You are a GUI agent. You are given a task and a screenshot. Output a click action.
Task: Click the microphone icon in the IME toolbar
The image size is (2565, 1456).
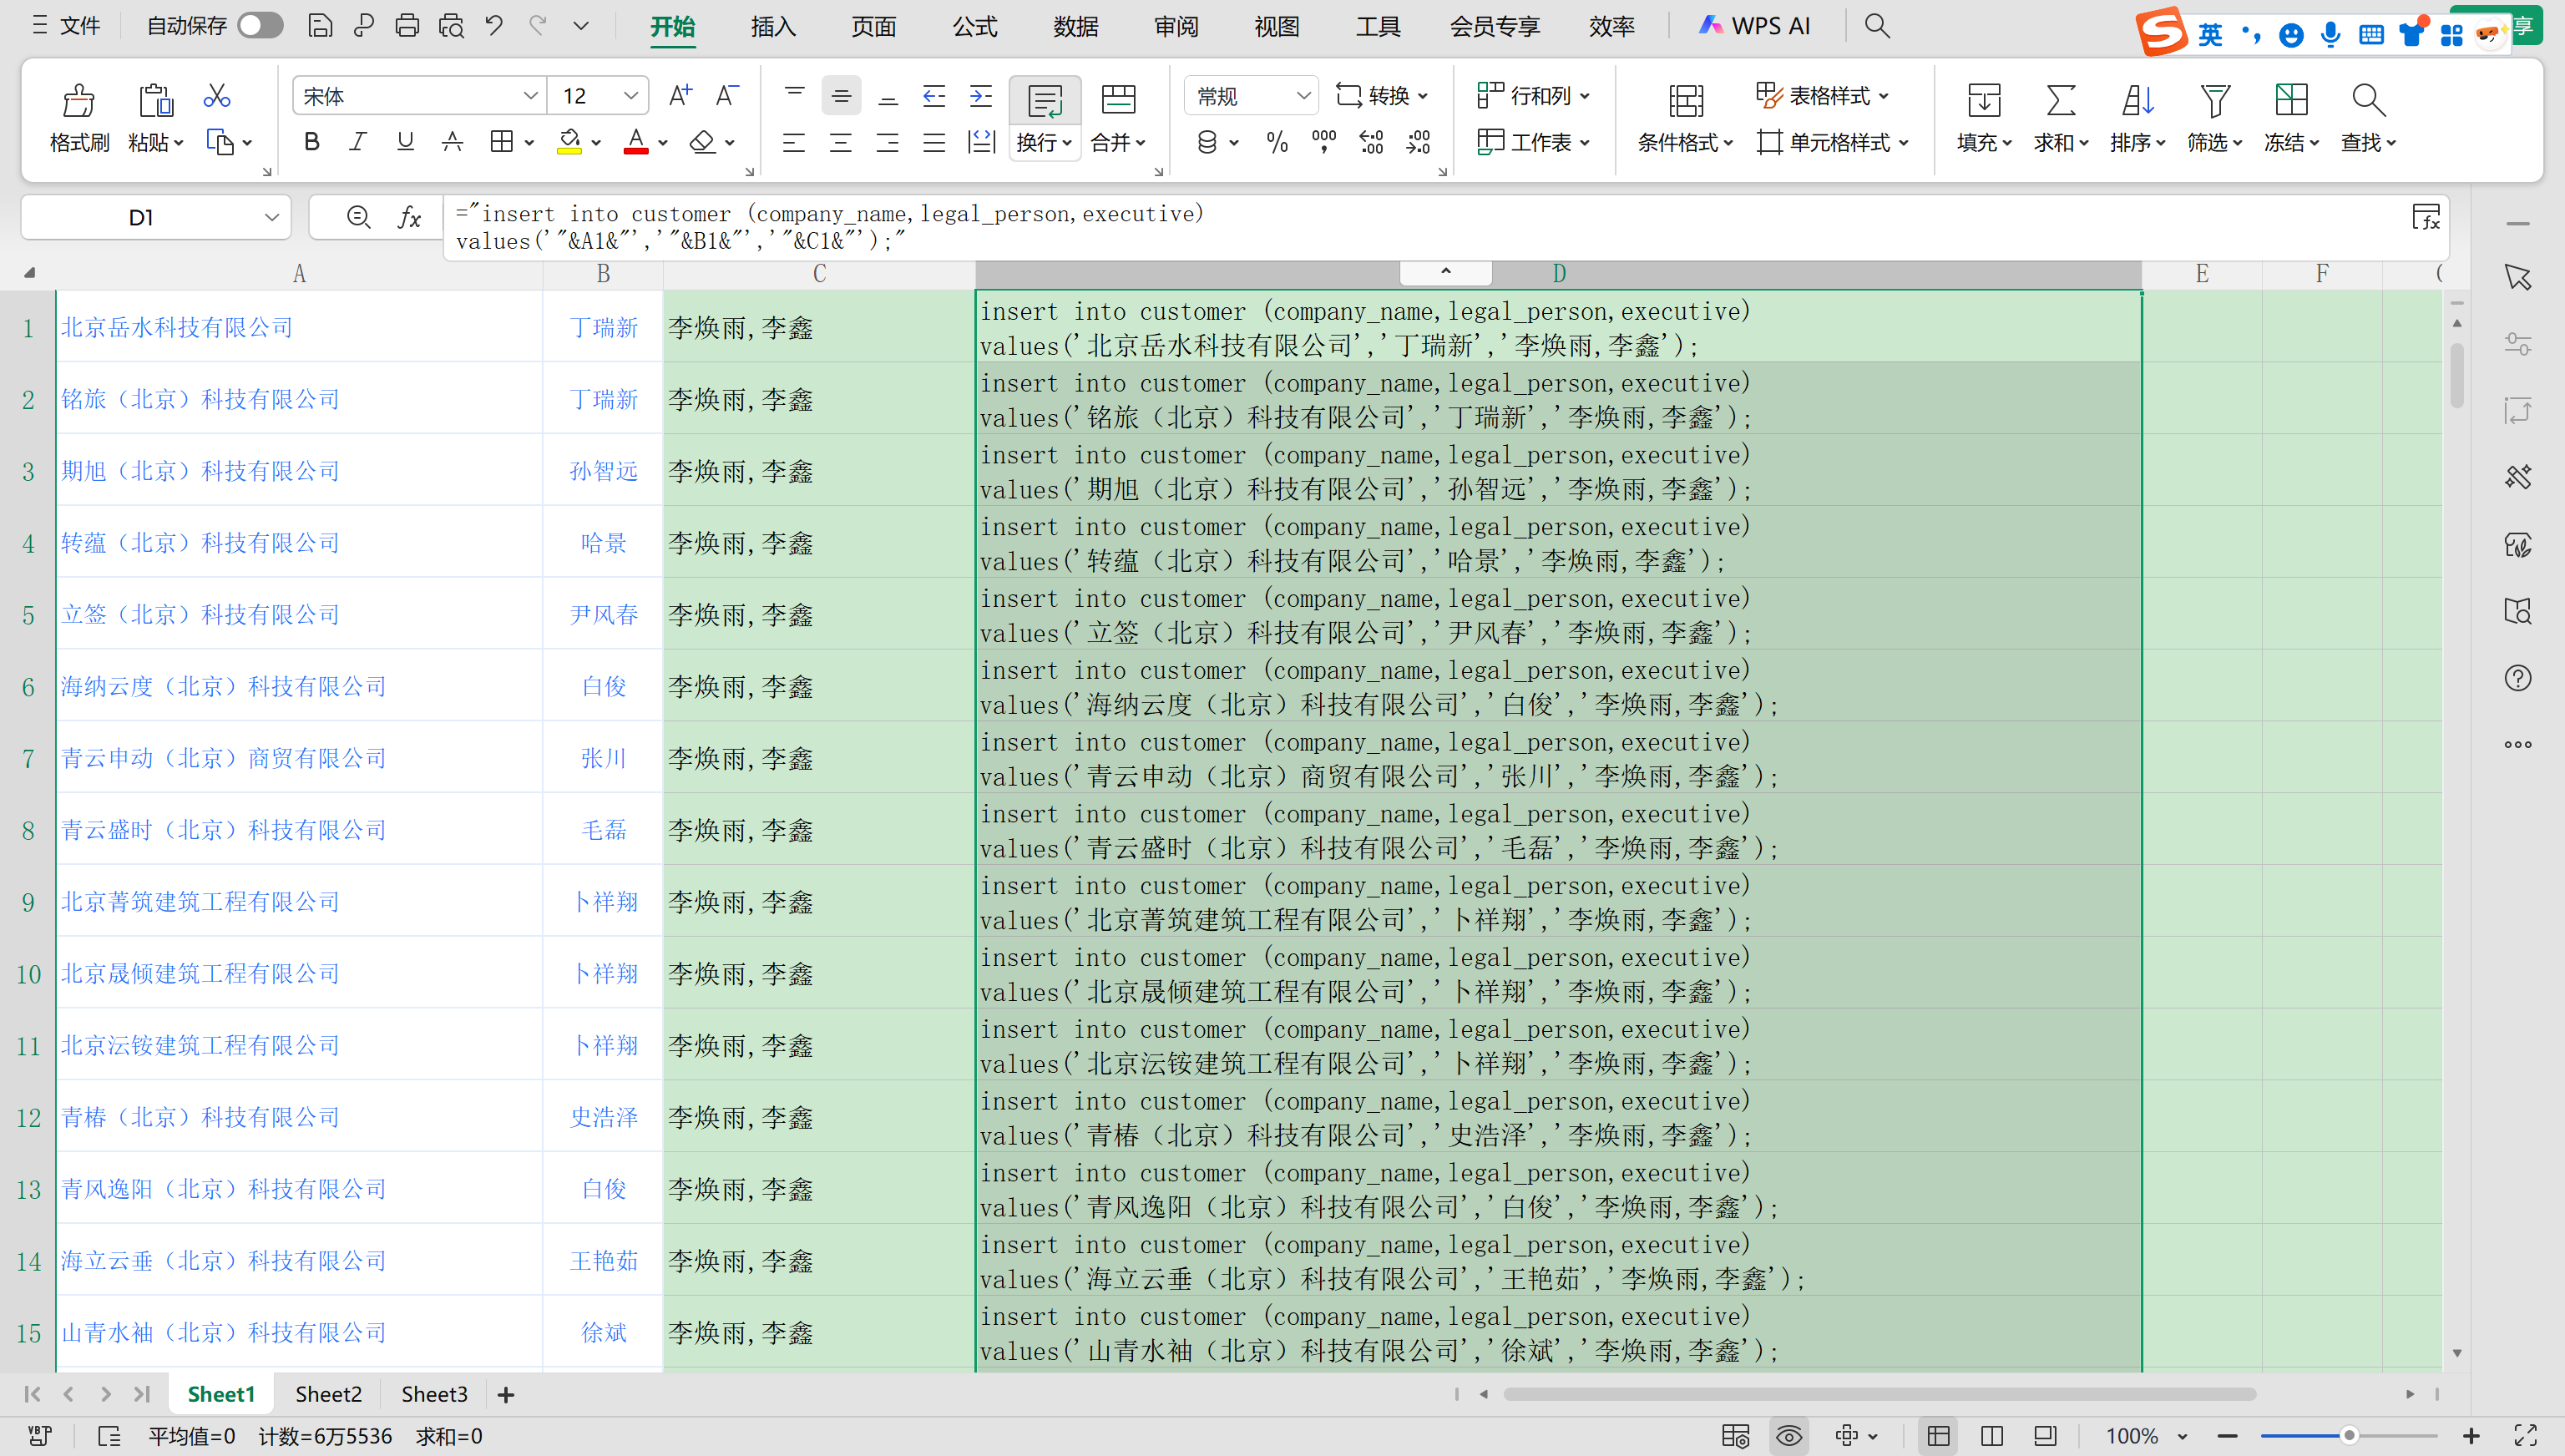[2331, 35]
